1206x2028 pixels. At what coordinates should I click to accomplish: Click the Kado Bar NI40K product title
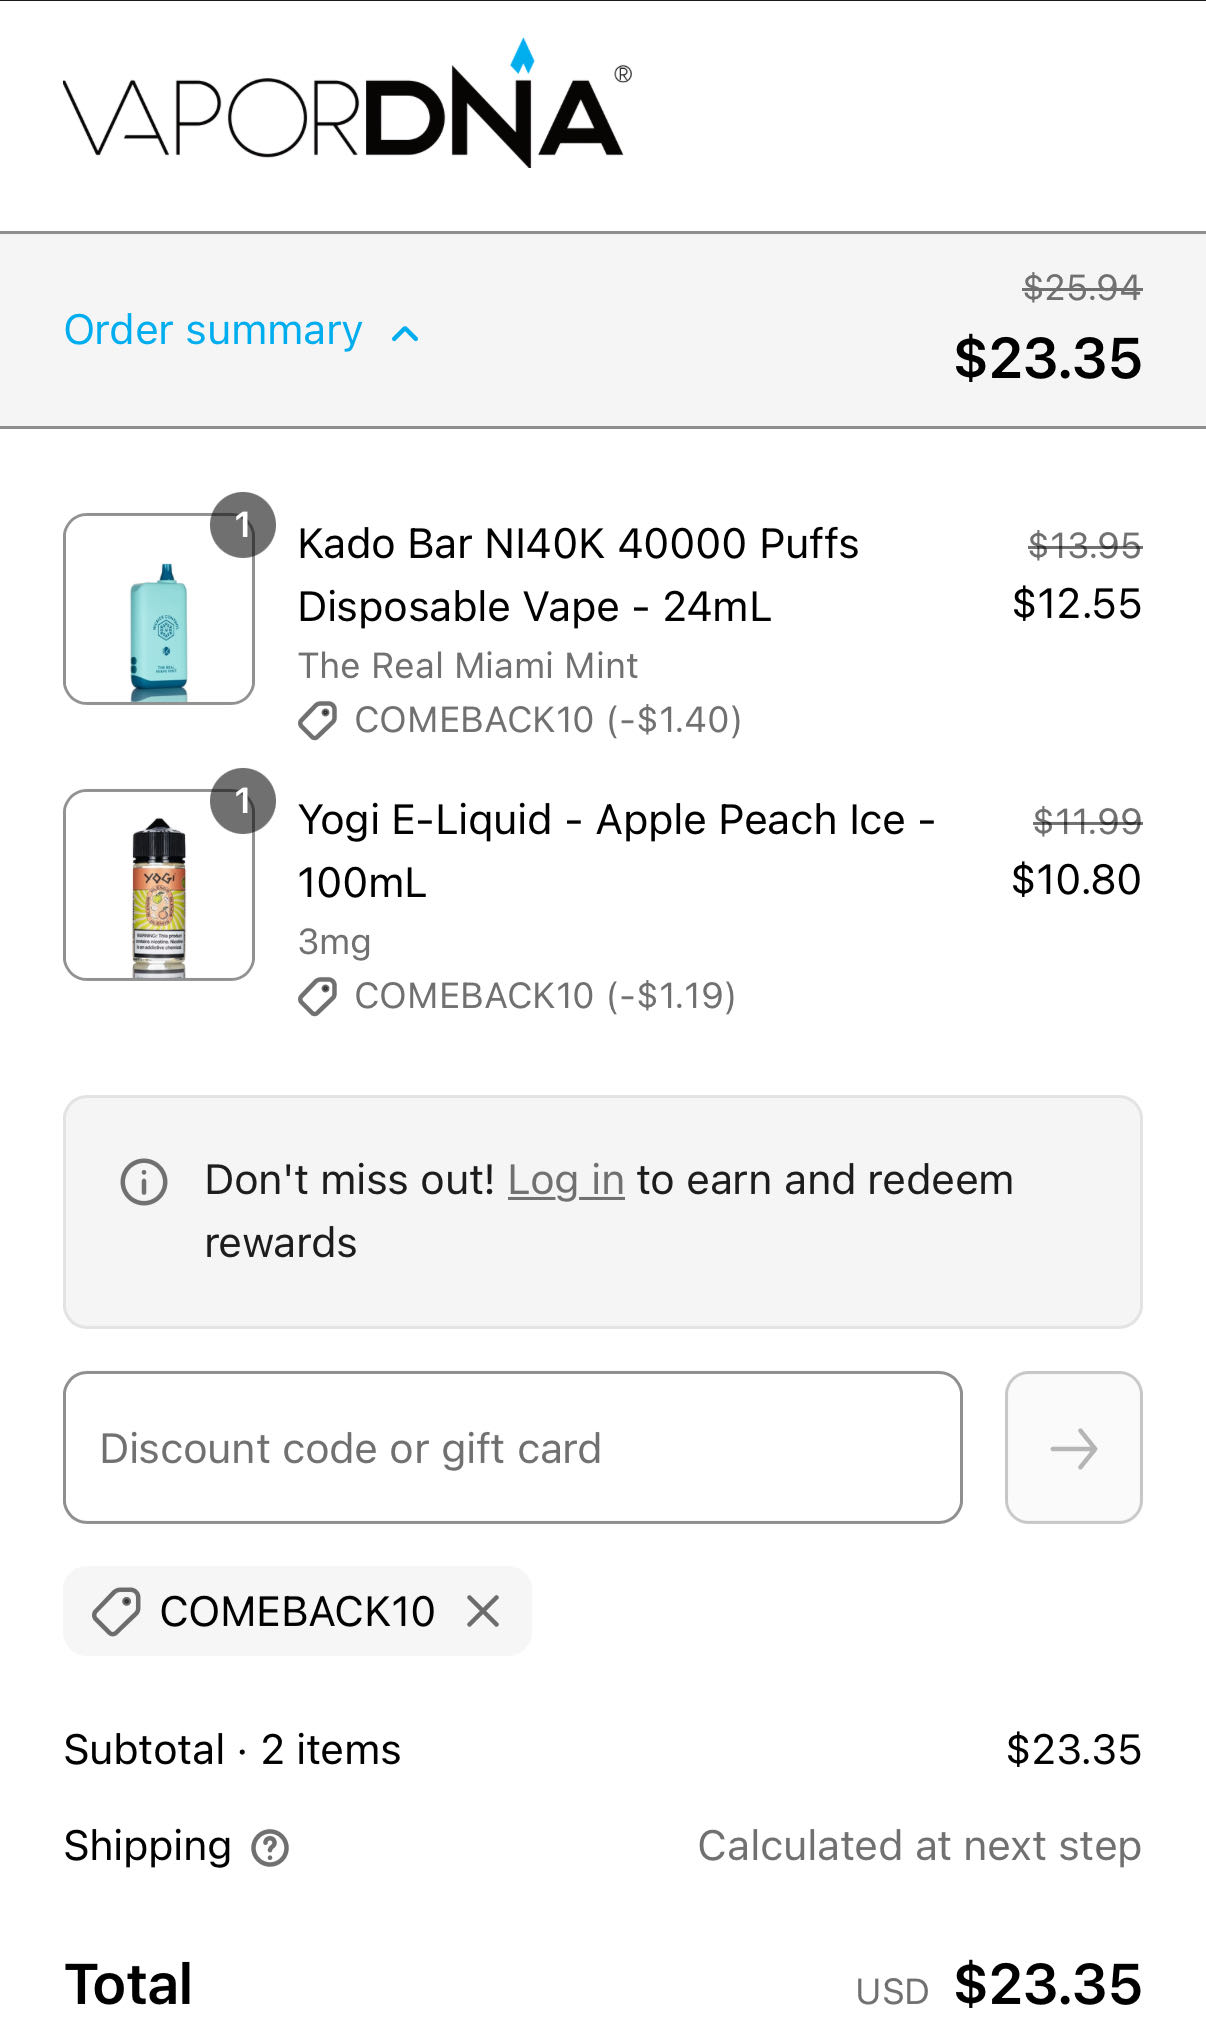click(579, 575)
